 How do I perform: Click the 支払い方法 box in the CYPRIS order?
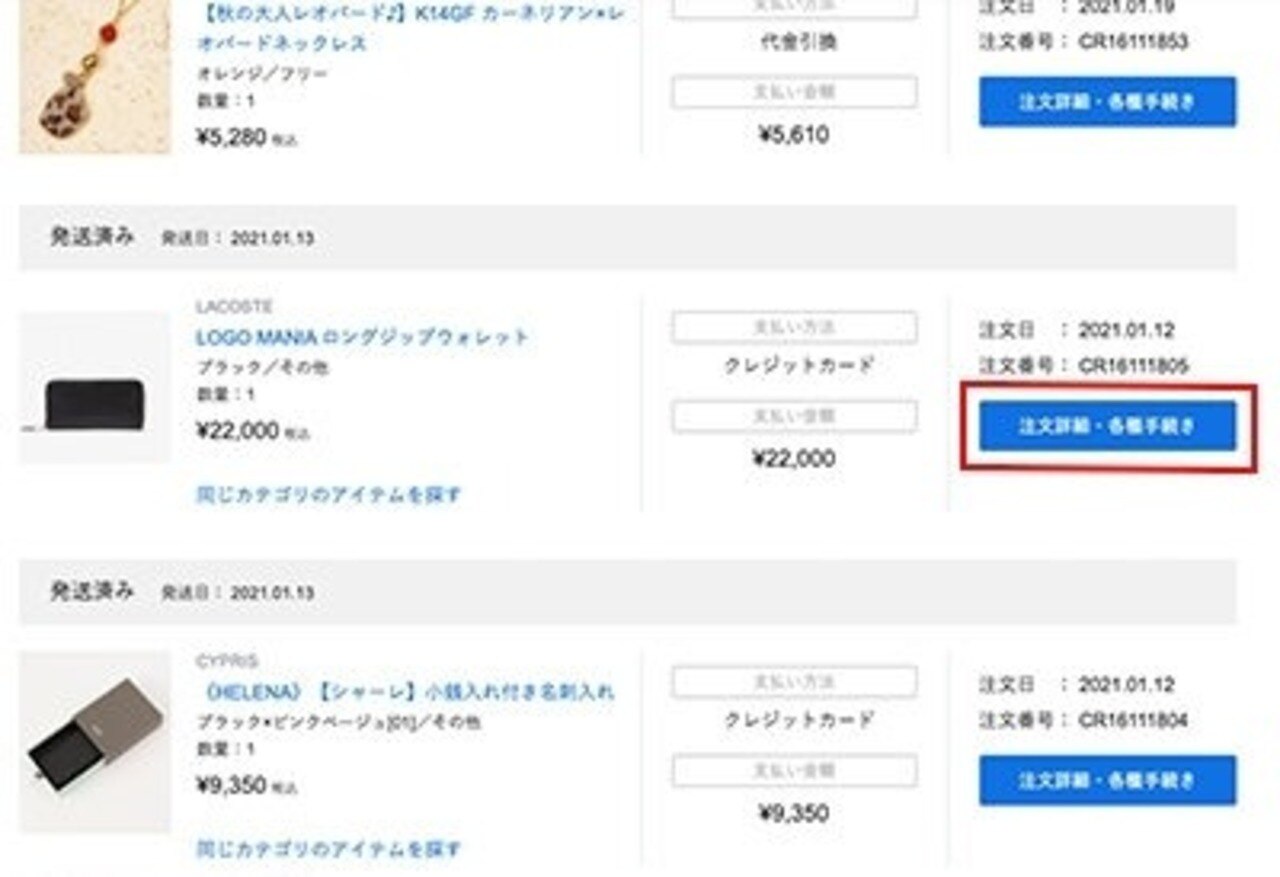[x=794, y=683]
